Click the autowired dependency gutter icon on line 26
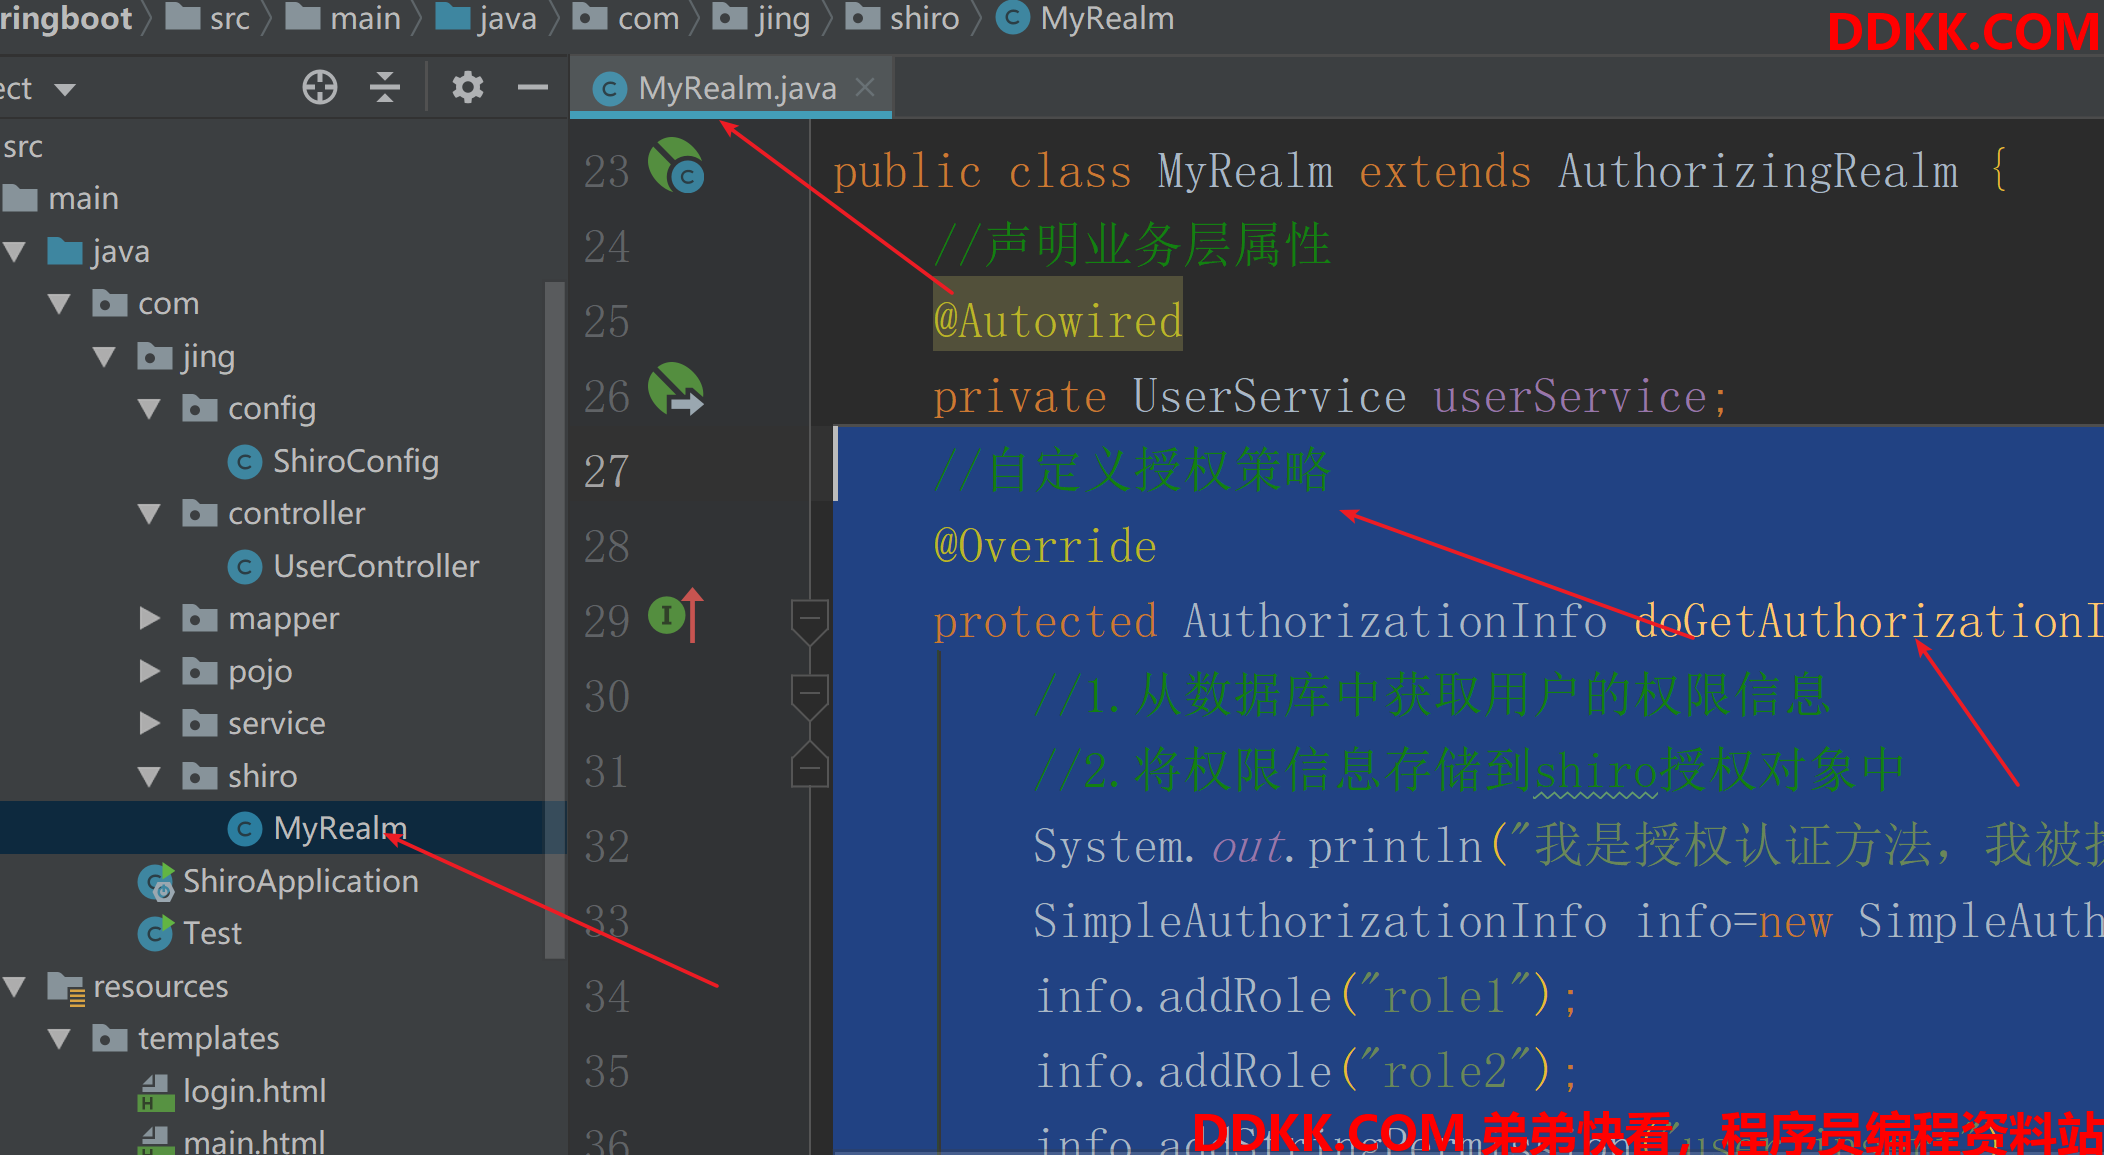This screenshot has height=1155, width=2104. [x=676, y=390]
